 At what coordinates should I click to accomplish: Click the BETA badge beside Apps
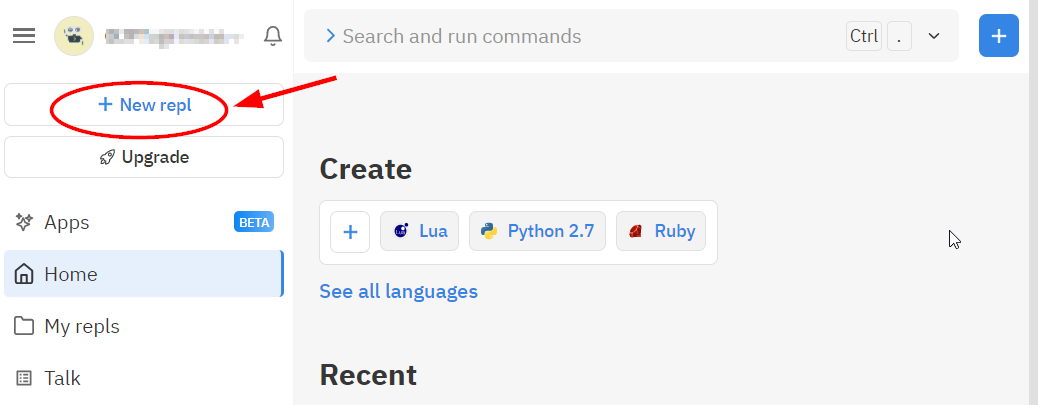click(x=254, y=222)
